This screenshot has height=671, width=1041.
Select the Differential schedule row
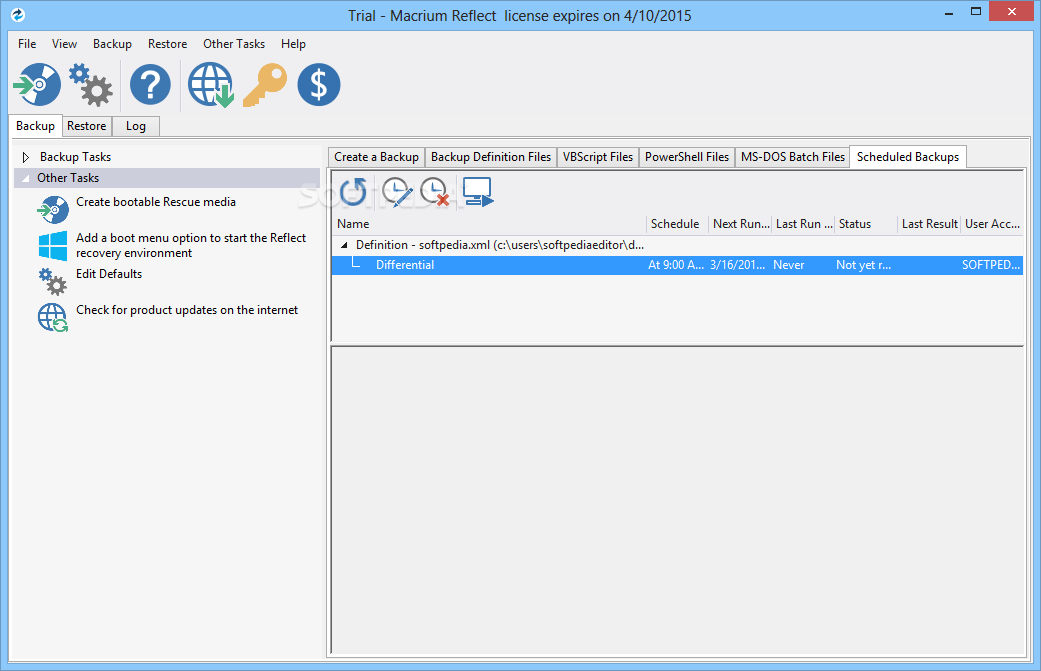click(677, 265)
